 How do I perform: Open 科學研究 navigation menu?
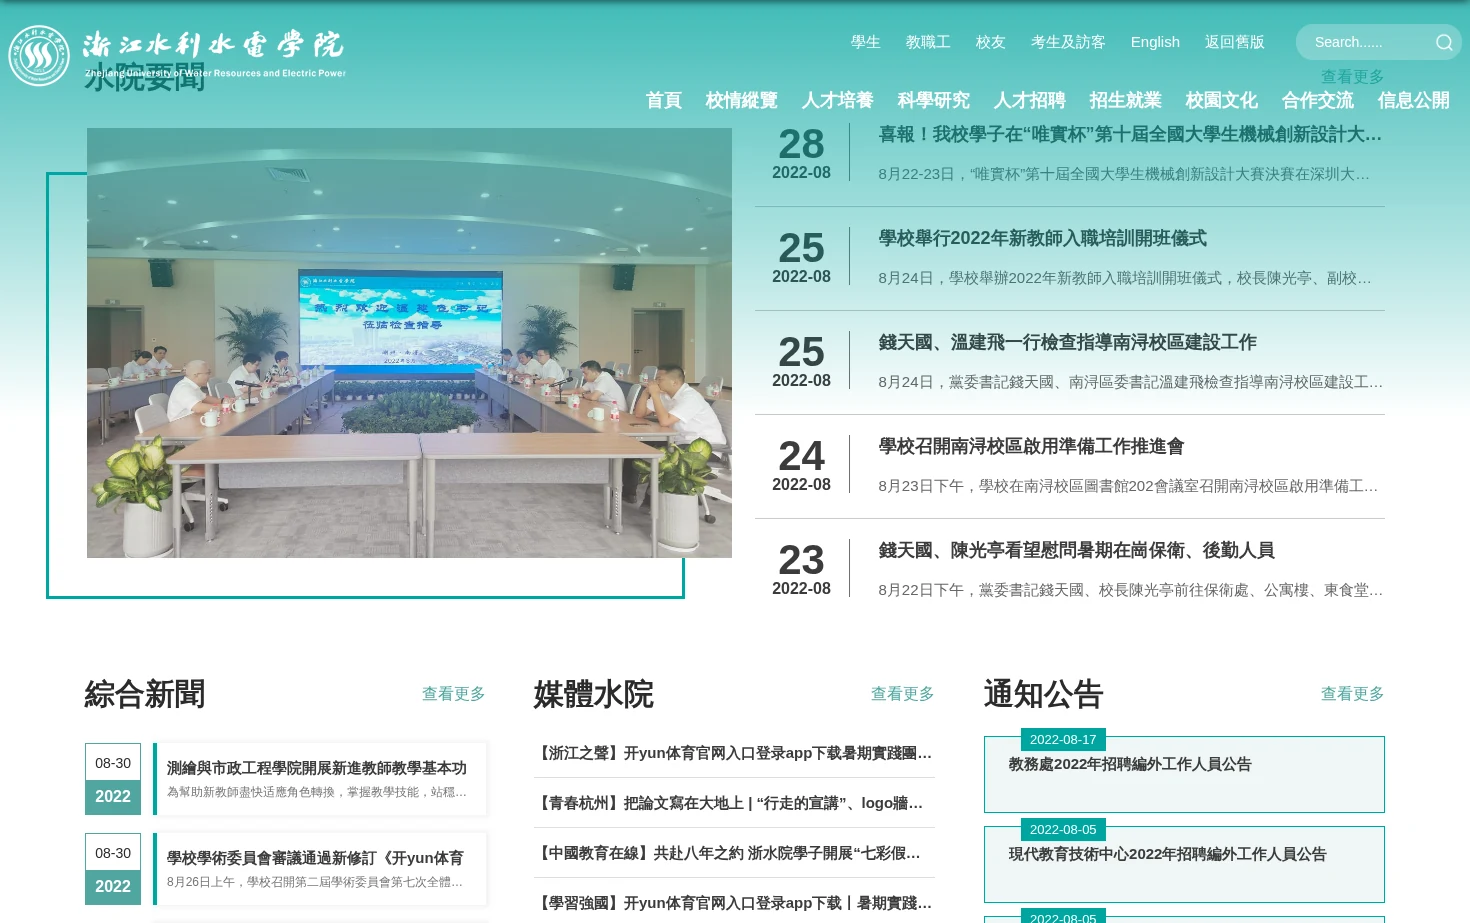933,100
